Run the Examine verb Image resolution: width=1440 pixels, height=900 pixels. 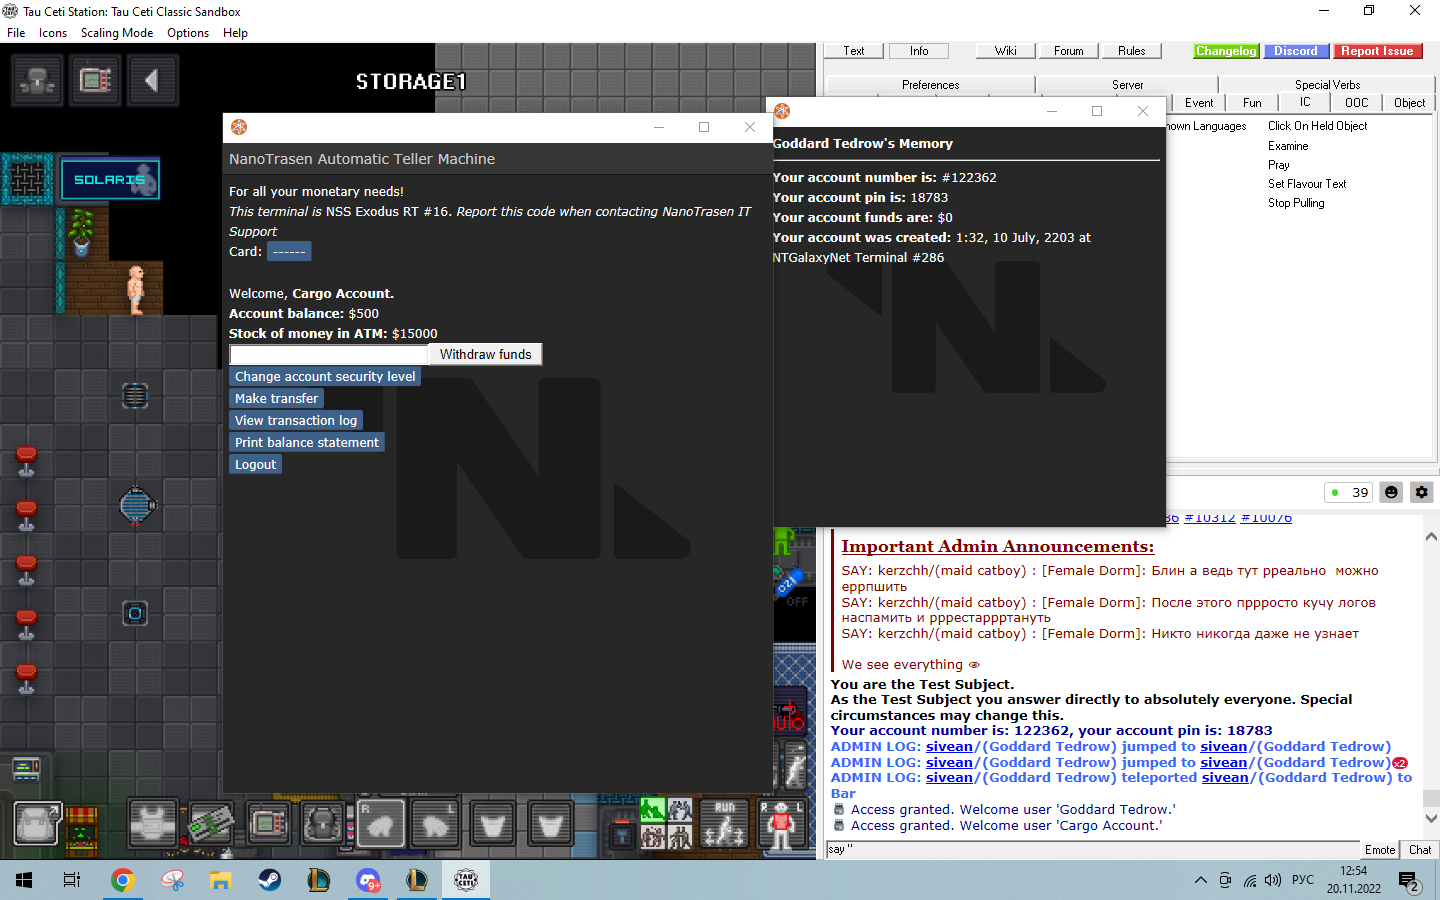click(x=1288, y=146)
